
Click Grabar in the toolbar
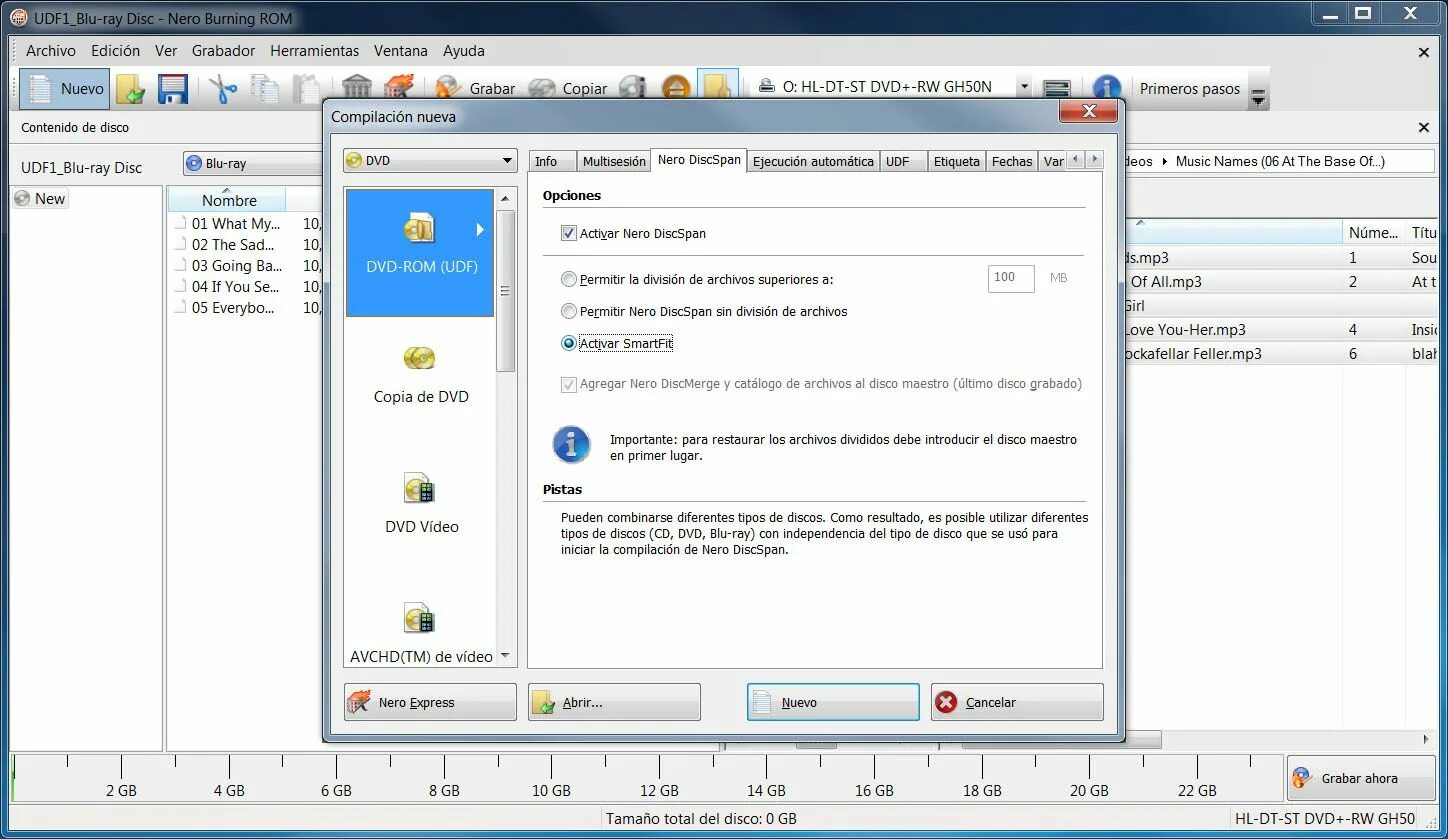pyautogui.click(x=476, y=88)
